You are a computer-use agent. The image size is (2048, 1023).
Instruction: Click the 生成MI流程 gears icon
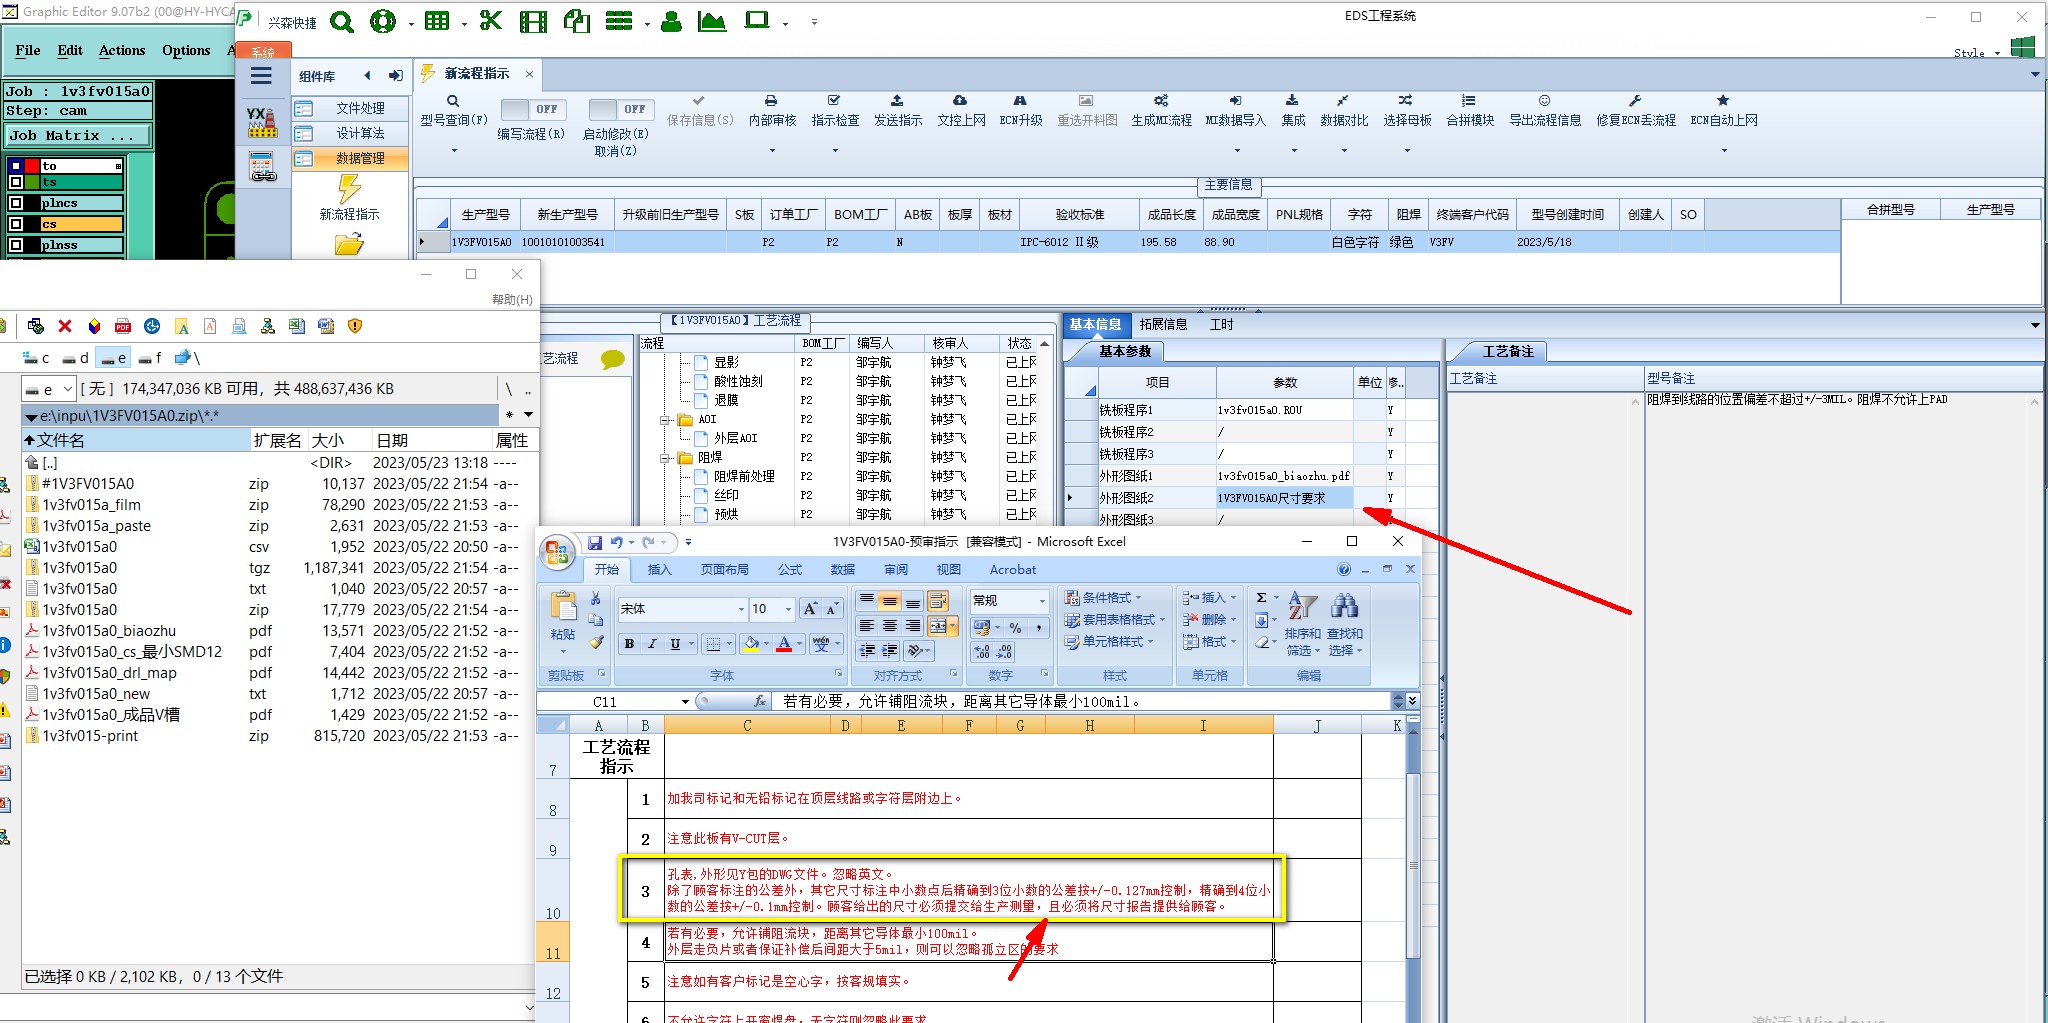coord(1161,101)
